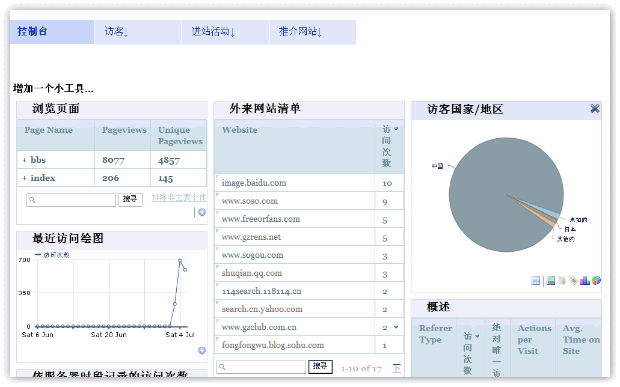Go to next page of website list
This screenshot has width=620, height=387.
click(397, 368)
